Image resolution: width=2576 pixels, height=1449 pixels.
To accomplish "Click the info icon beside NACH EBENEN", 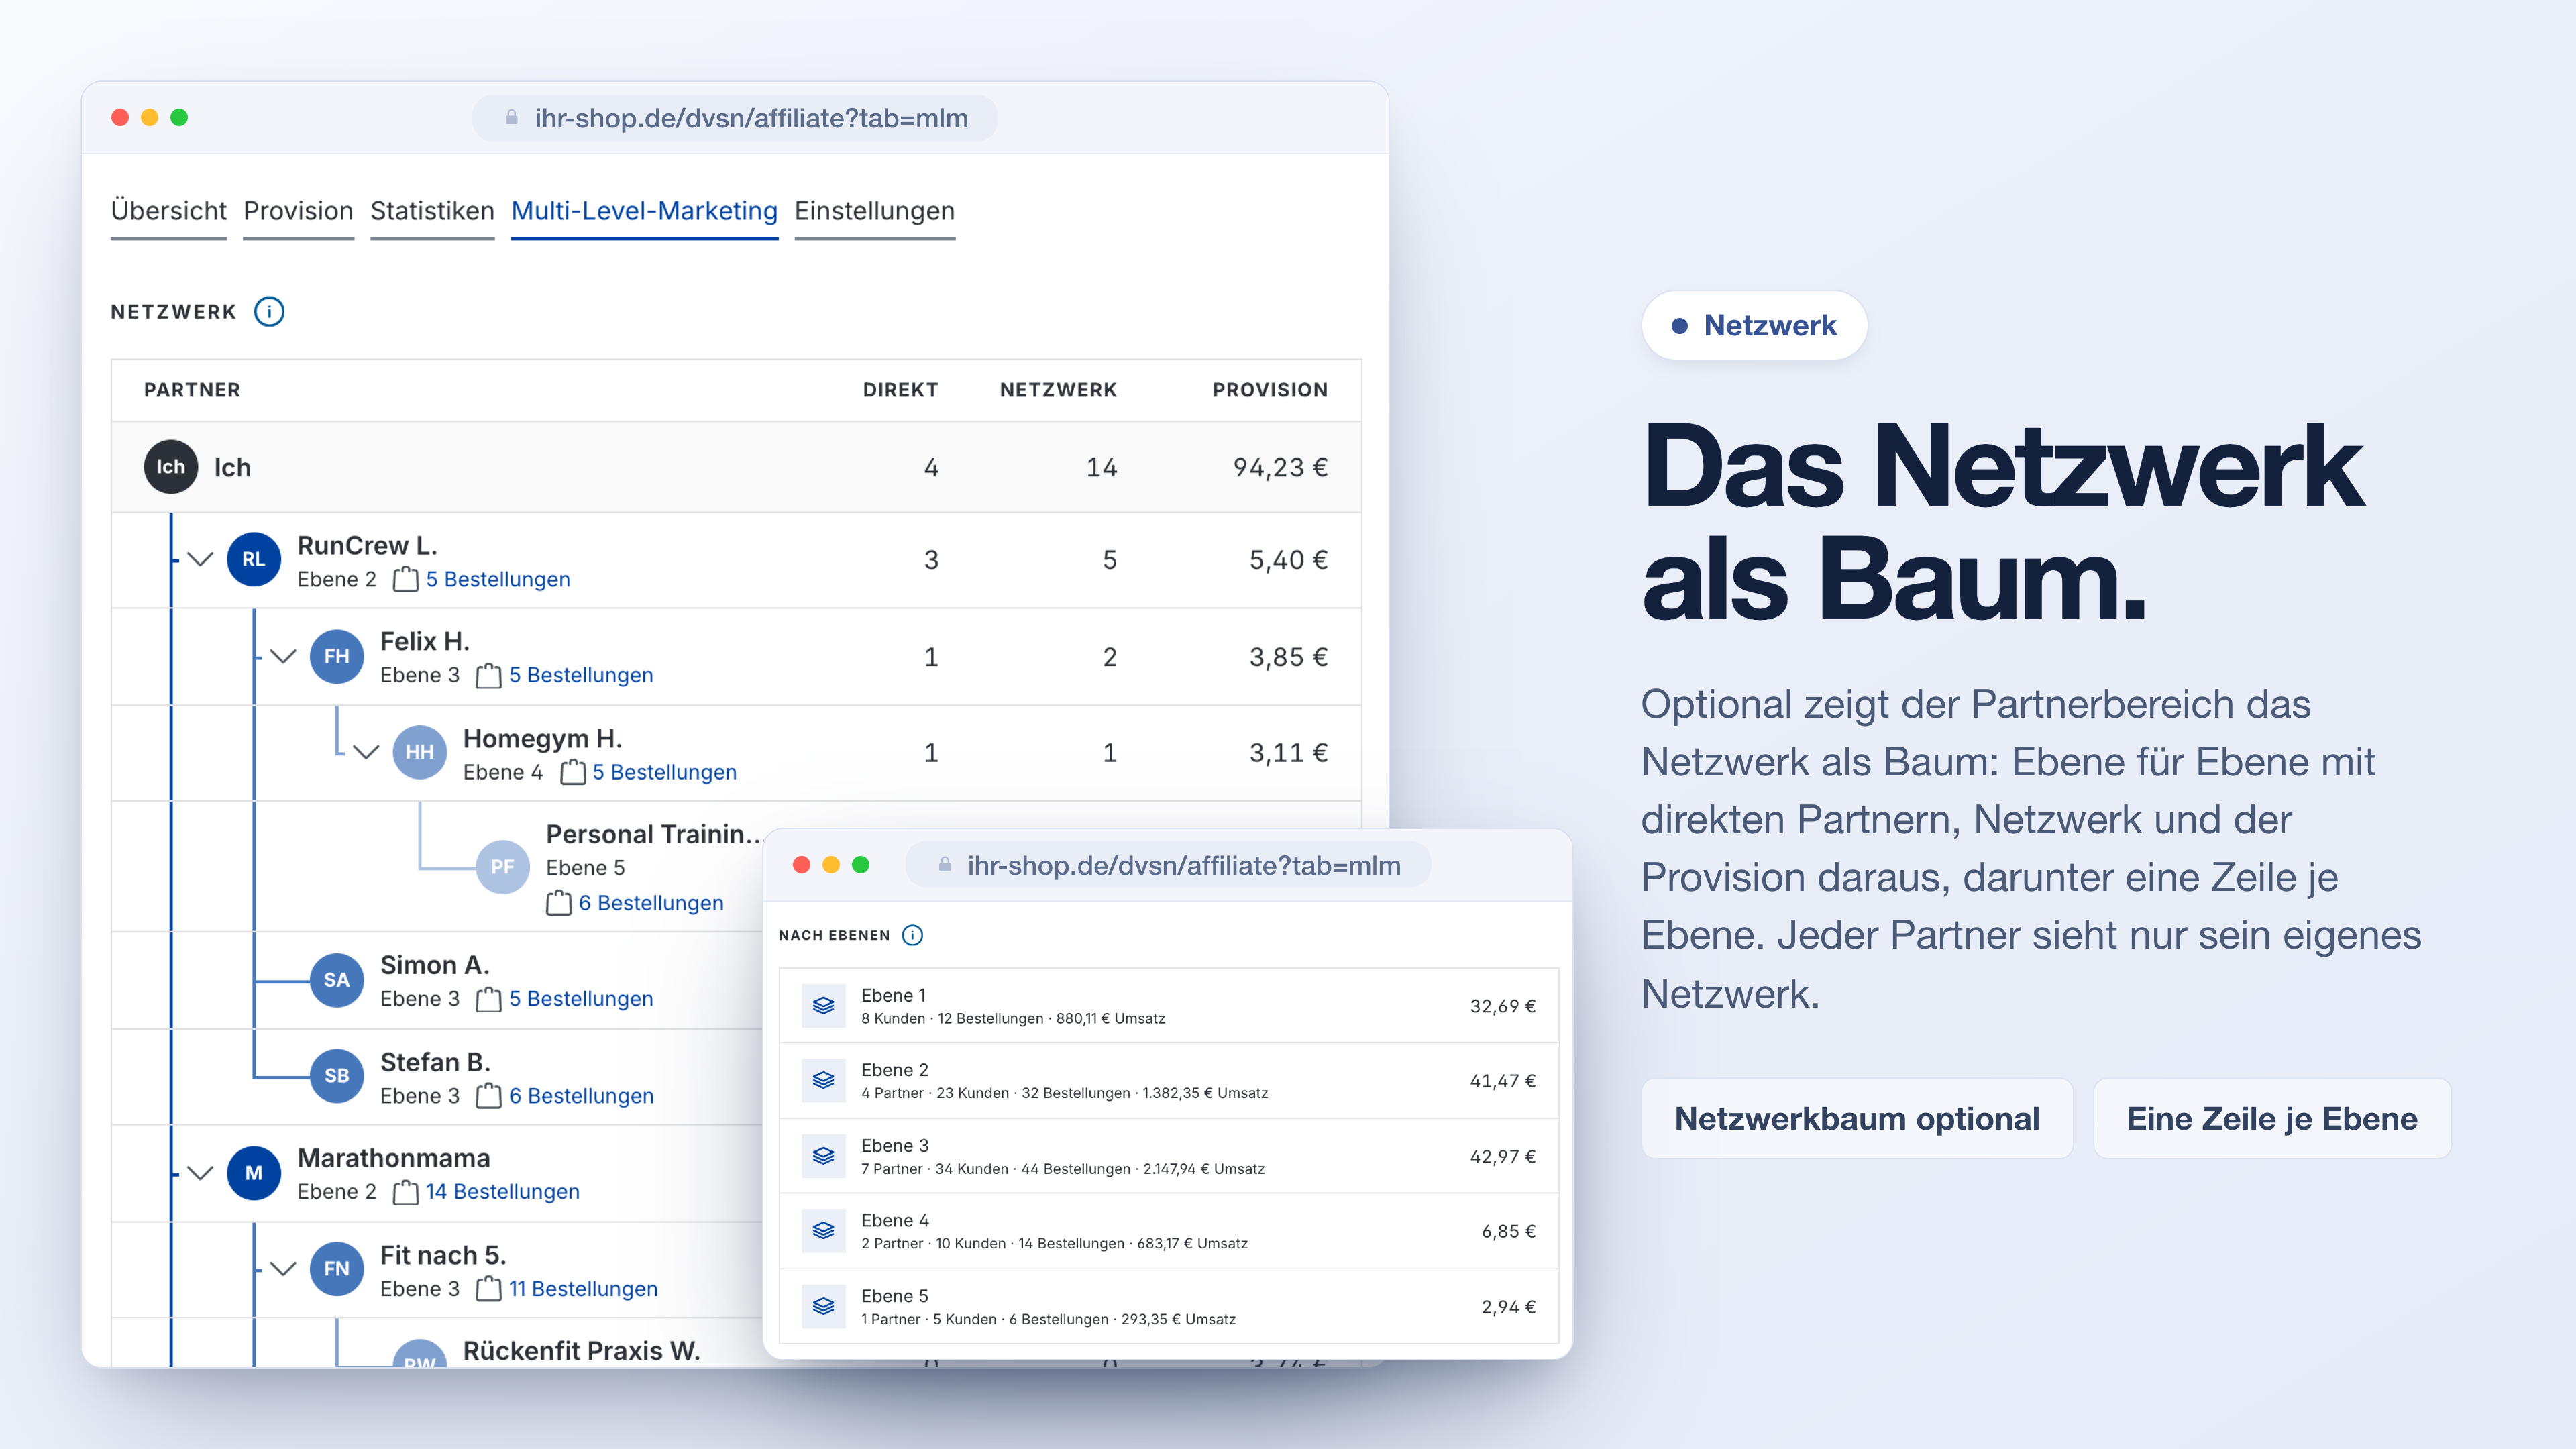I will coord(912,935).
